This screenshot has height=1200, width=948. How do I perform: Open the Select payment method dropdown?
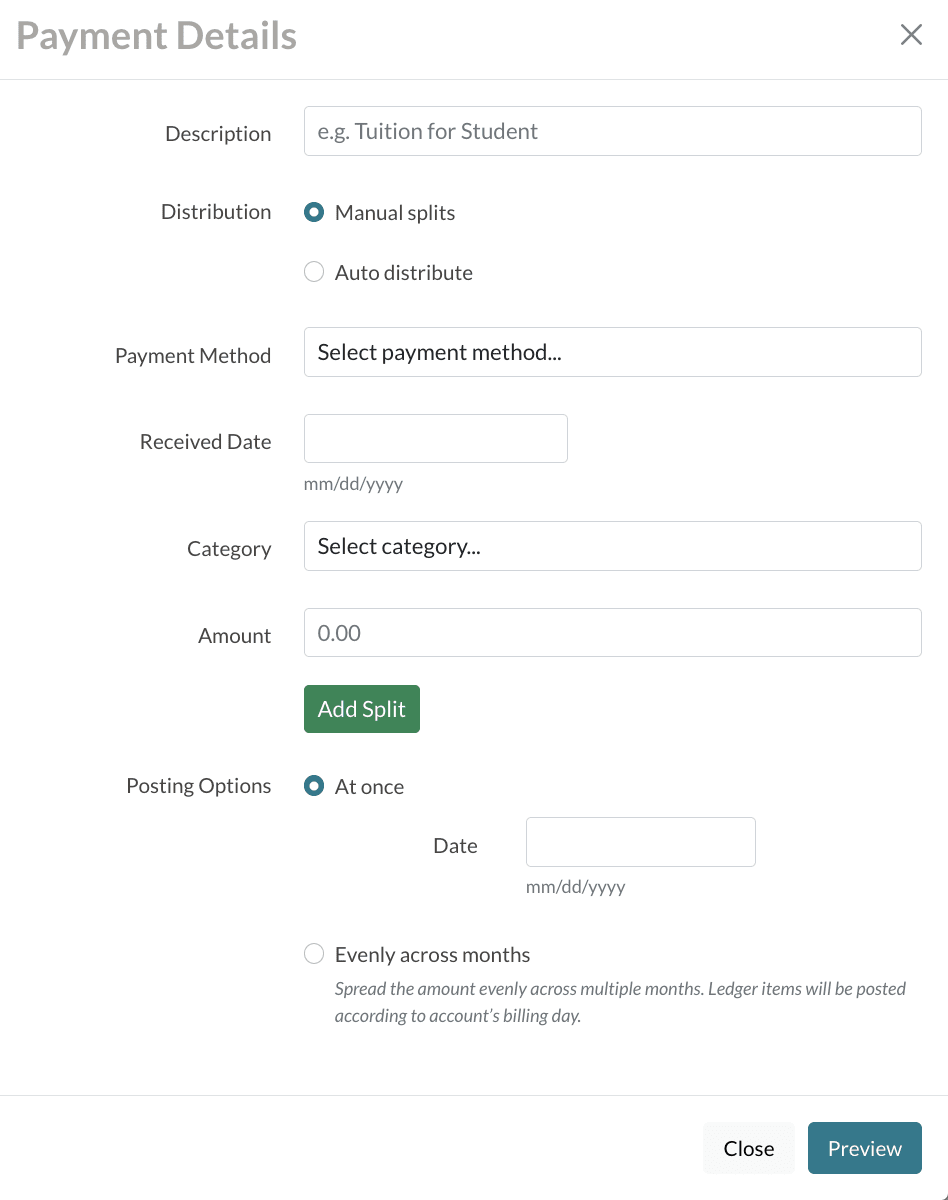[612, 353]
